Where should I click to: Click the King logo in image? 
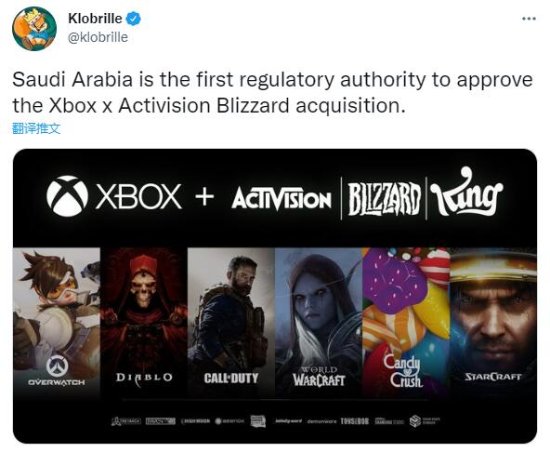467,192
